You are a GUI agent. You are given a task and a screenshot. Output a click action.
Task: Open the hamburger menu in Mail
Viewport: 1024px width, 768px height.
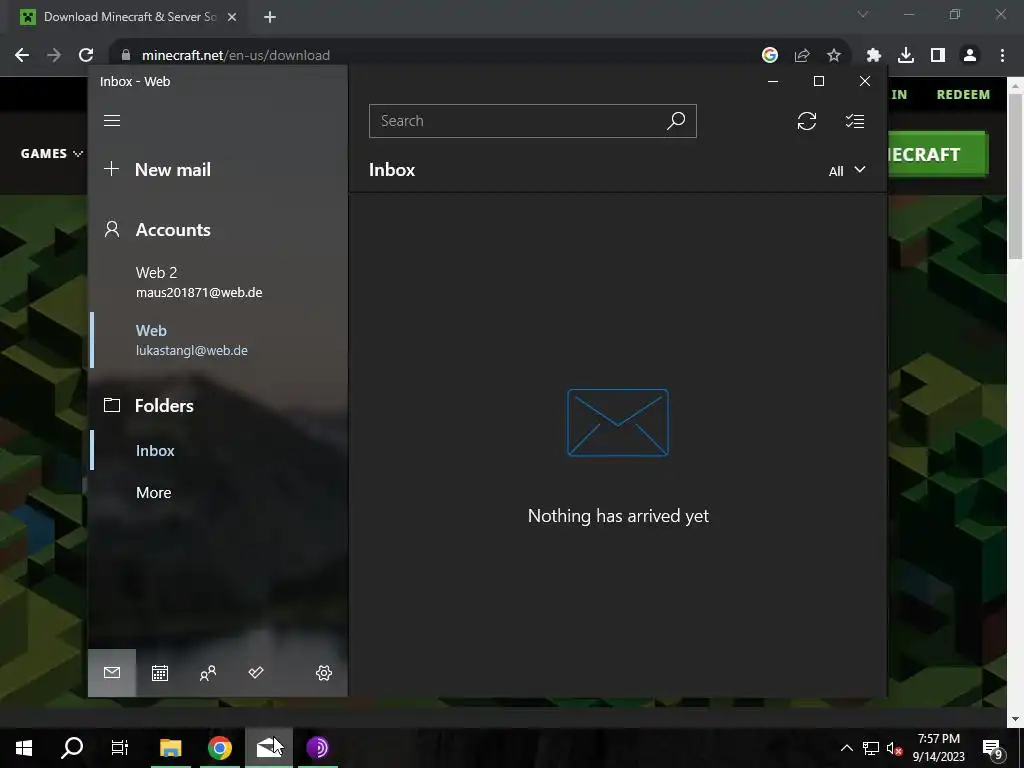(112, 121)
